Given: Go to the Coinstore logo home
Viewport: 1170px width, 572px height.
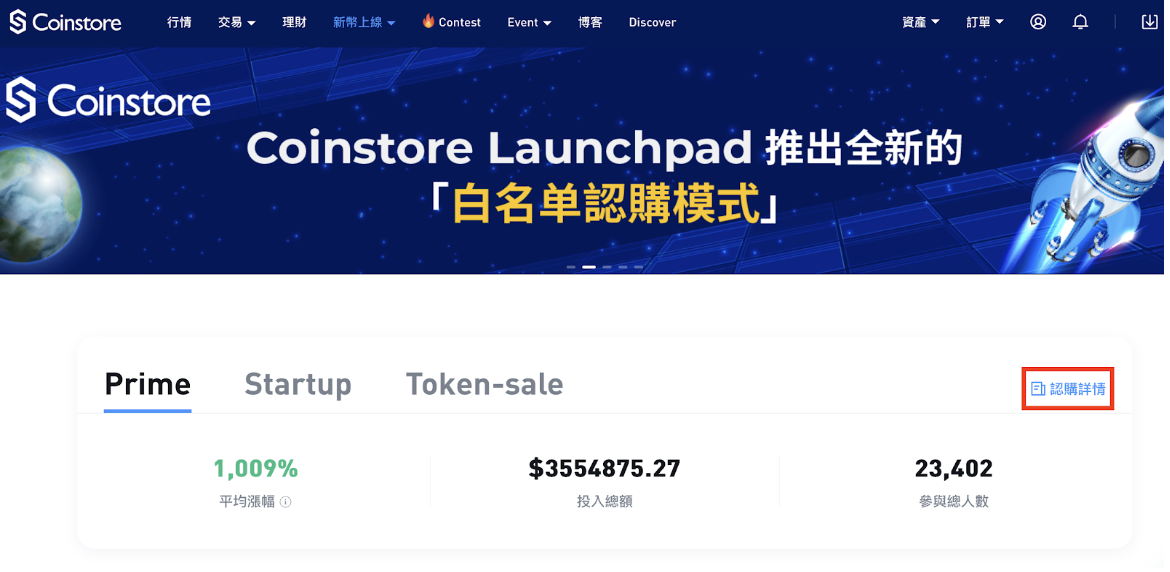Looking at the screenshot, I should (65, 22).
